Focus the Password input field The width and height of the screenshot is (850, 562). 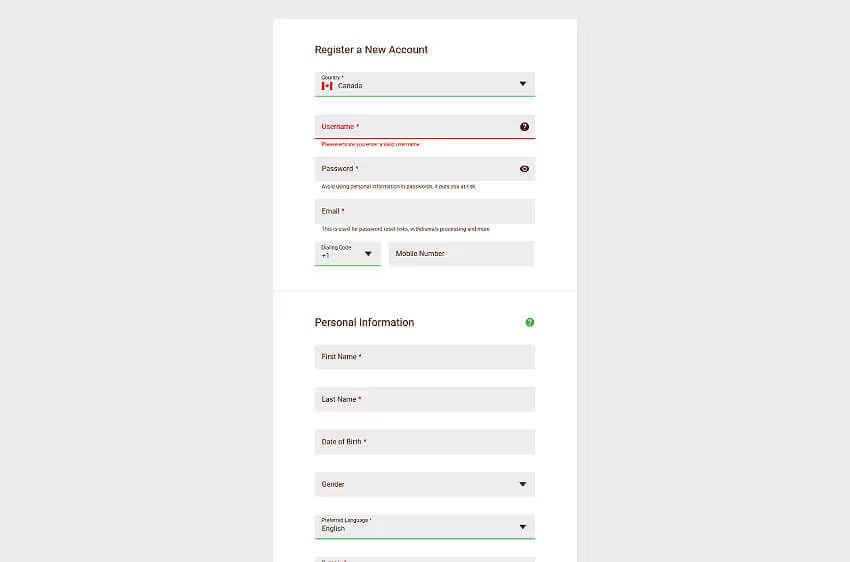coord(415,169)
